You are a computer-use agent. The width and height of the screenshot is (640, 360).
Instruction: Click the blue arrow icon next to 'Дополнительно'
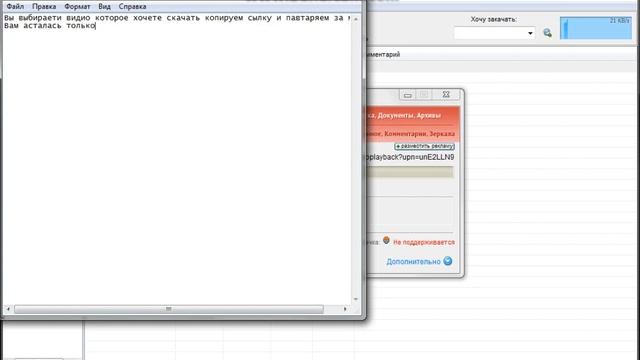(x=448, y=261)
